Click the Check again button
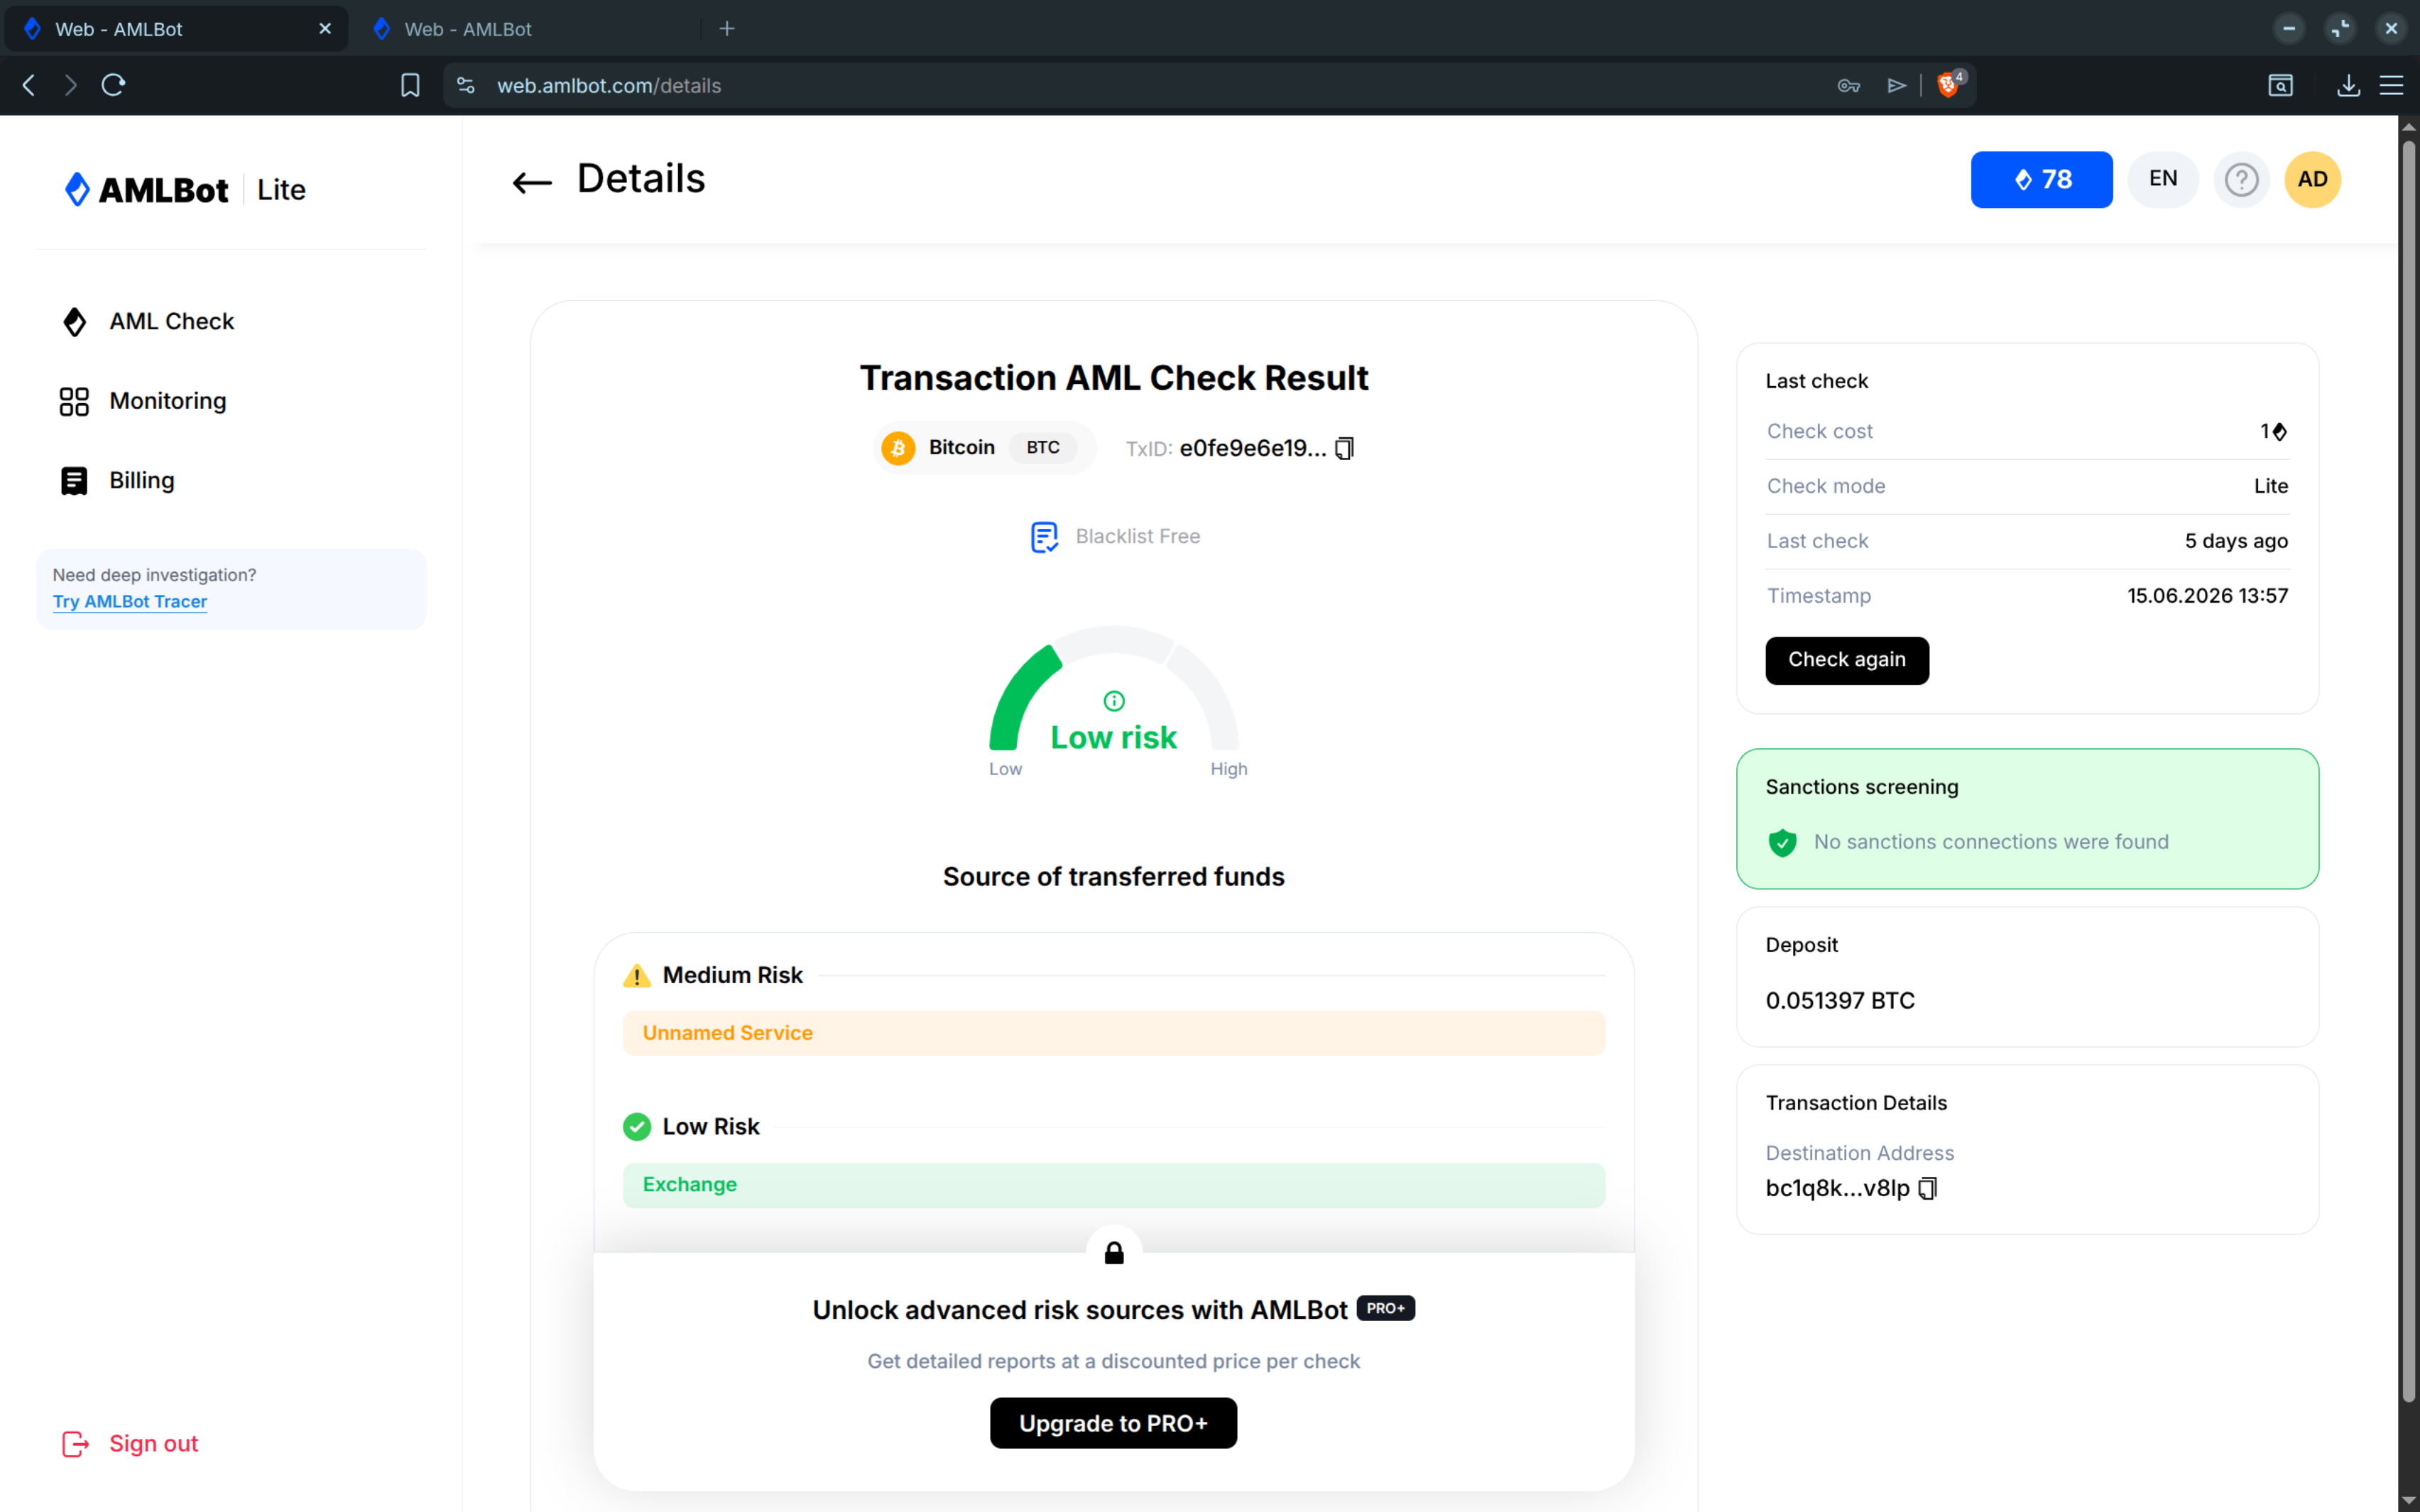Screen dimensions: 2420x1512 pyautogui.click(x=1846, y=660)
